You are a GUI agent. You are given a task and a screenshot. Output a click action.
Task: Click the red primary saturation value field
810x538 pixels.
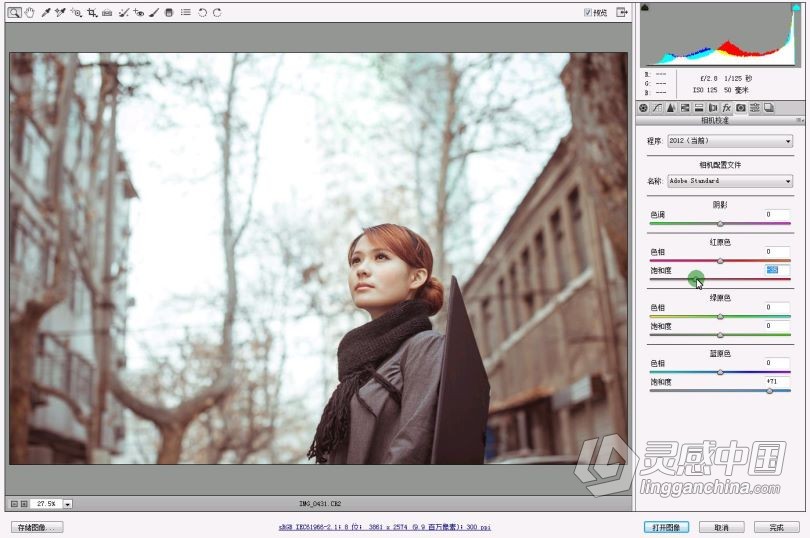coord(777,270)
